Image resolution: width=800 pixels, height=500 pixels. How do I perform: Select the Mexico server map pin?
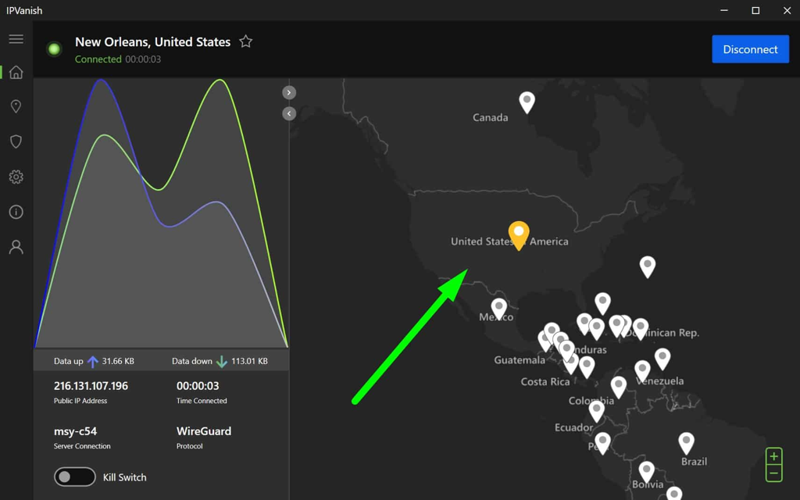coord(499,307)
